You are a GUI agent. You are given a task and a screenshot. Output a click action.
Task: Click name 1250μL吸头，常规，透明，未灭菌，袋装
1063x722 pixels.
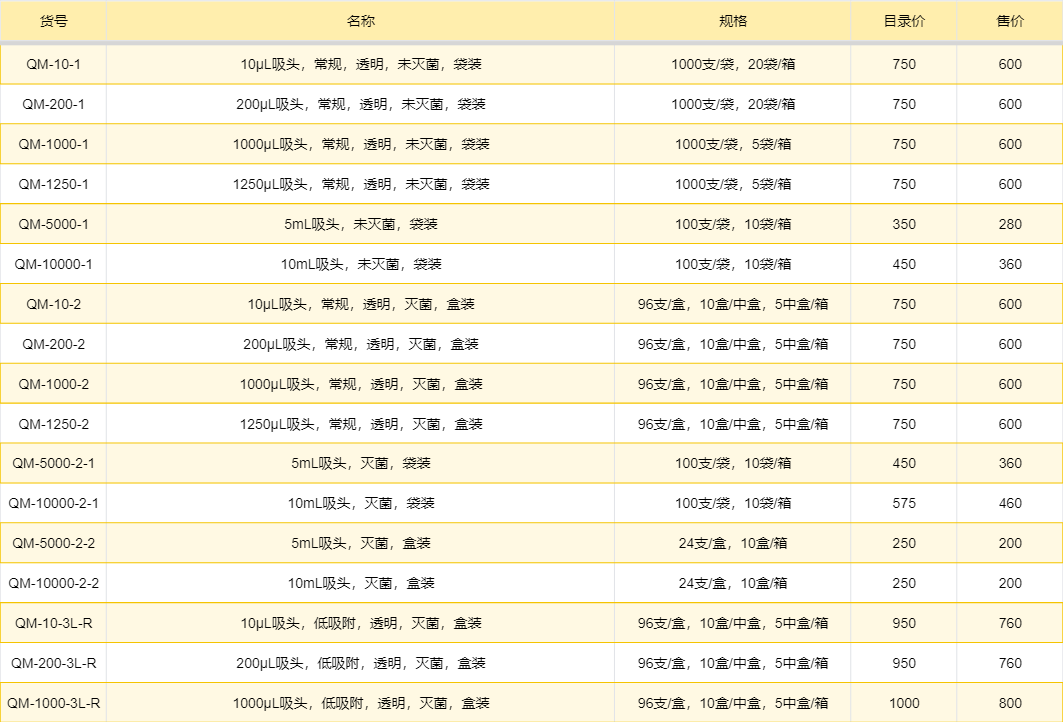click(x=361, y=184)
